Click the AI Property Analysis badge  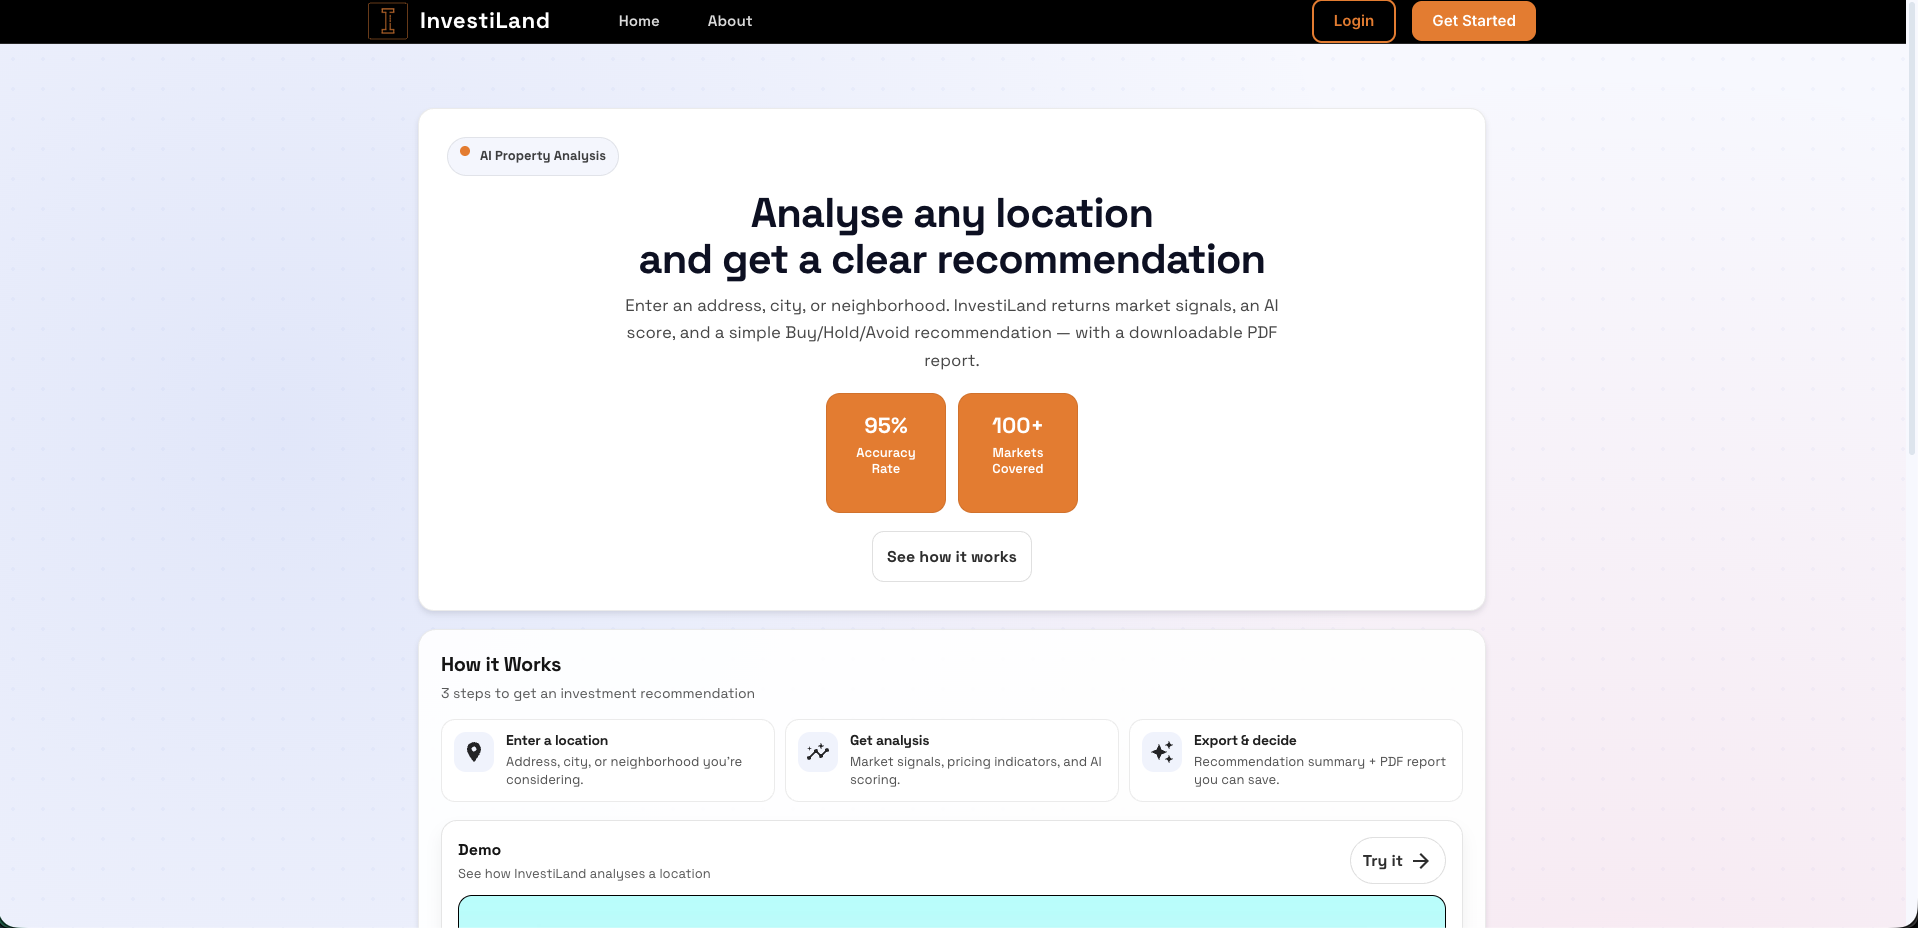(x=533, y=156)
